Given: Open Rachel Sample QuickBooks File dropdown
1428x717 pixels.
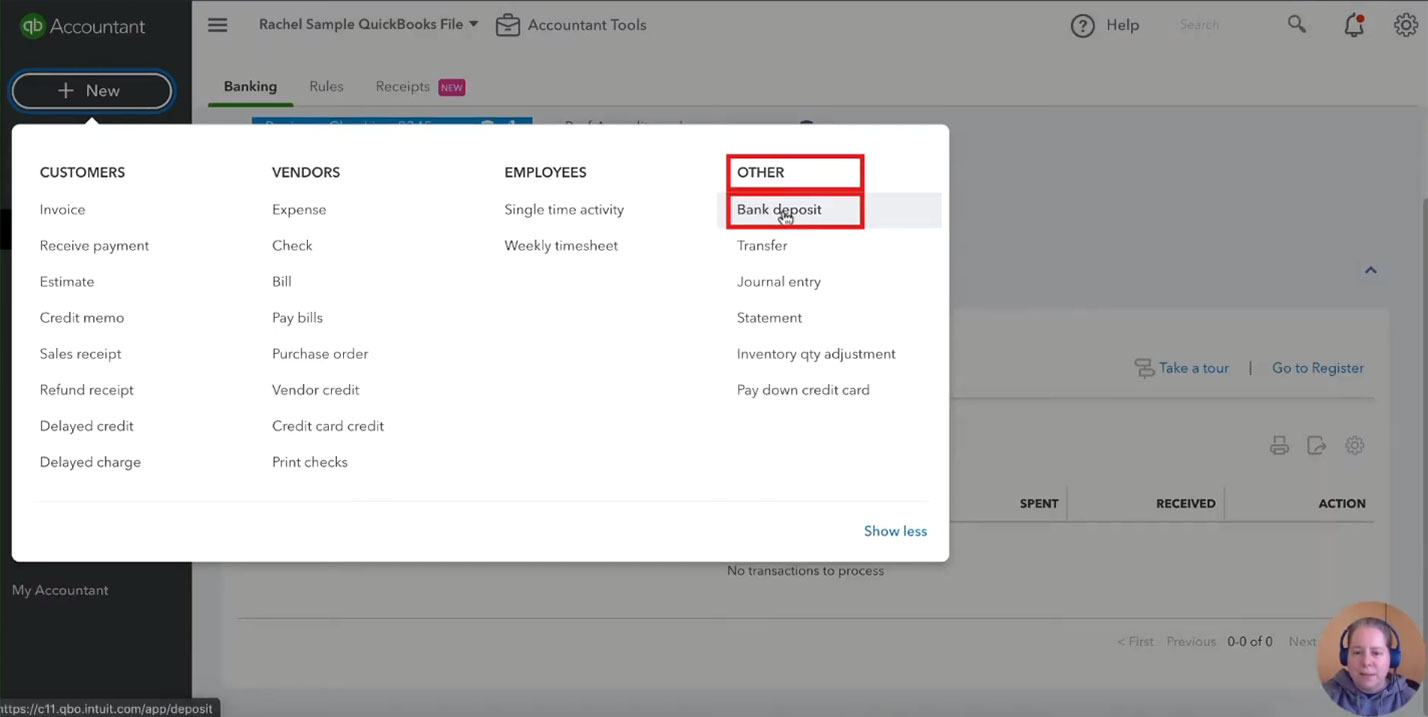Looking at the screenshot, I should 368,24.
